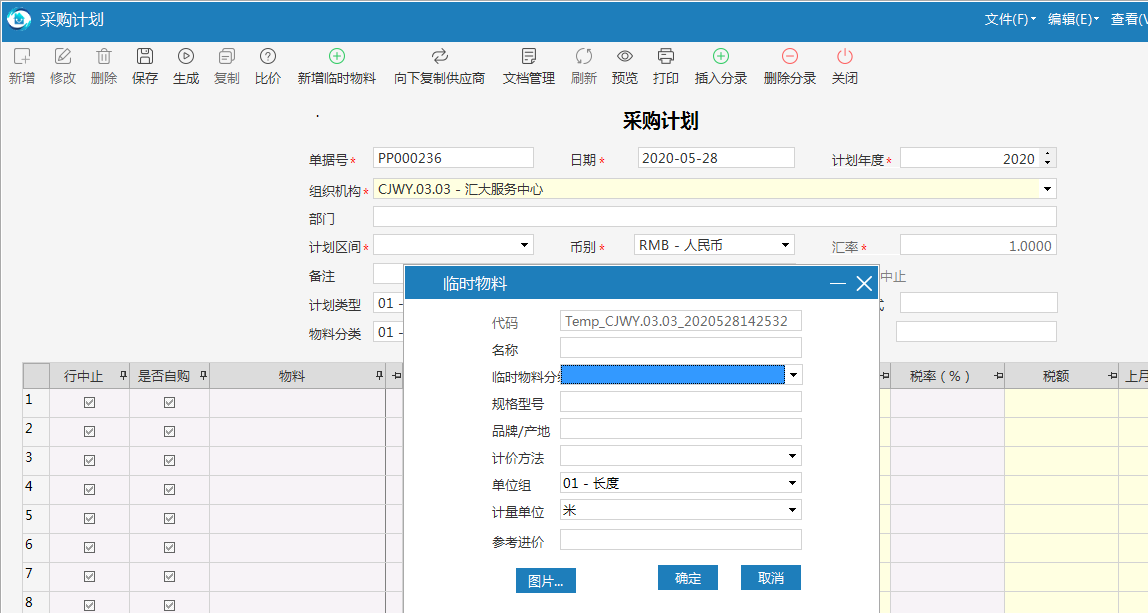Click the pin icon on 物料 column header
Image resolution: width=1148 pixels, height=613 pixels.
click(379, 376)
